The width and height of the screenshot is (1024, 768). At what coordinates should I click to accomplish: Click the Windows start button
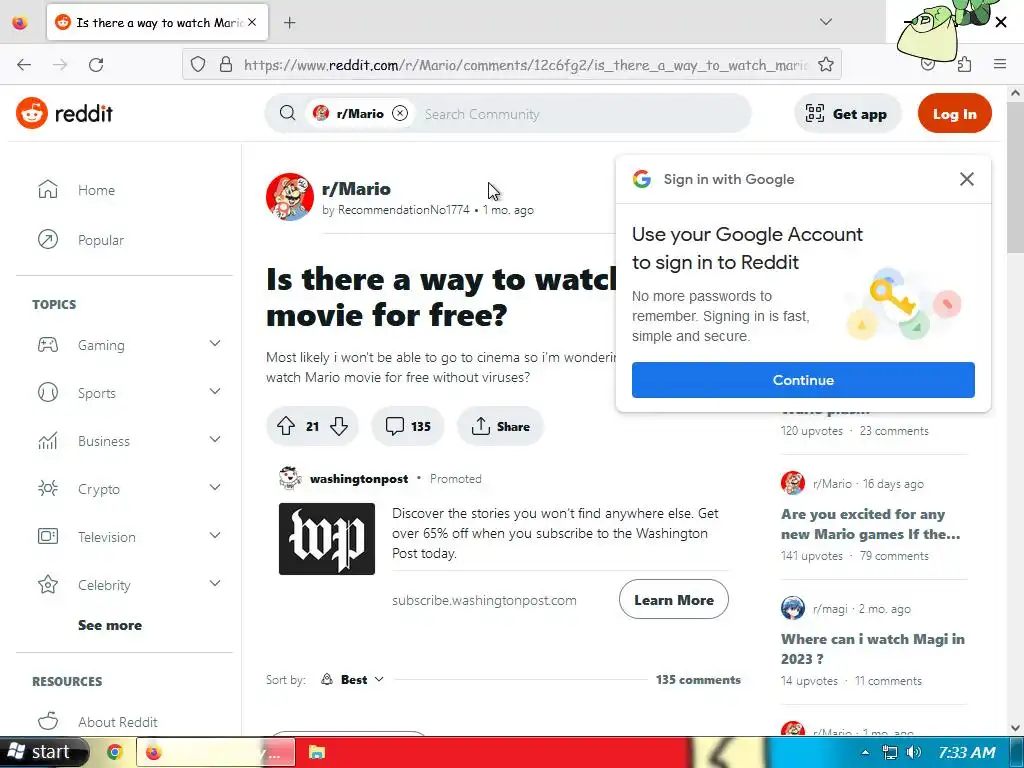coord(43,752)
